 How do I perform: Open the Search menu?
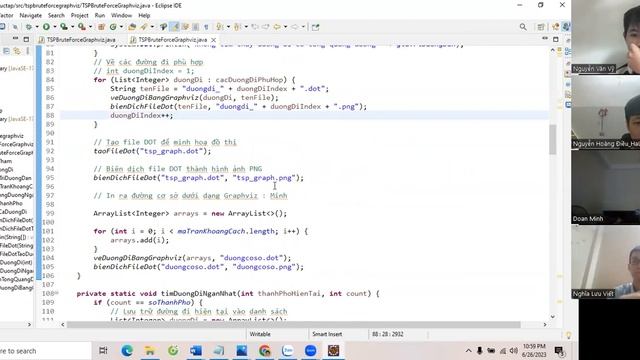[56, 16]
